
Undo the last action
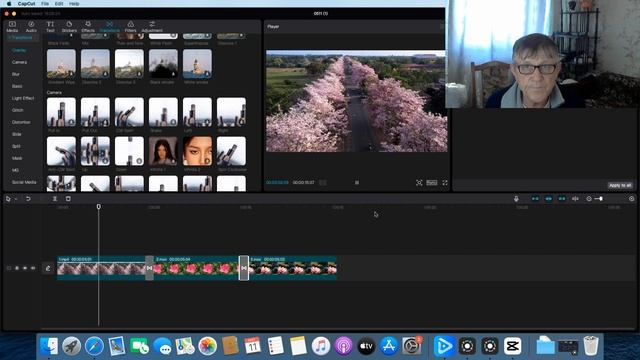28,199
